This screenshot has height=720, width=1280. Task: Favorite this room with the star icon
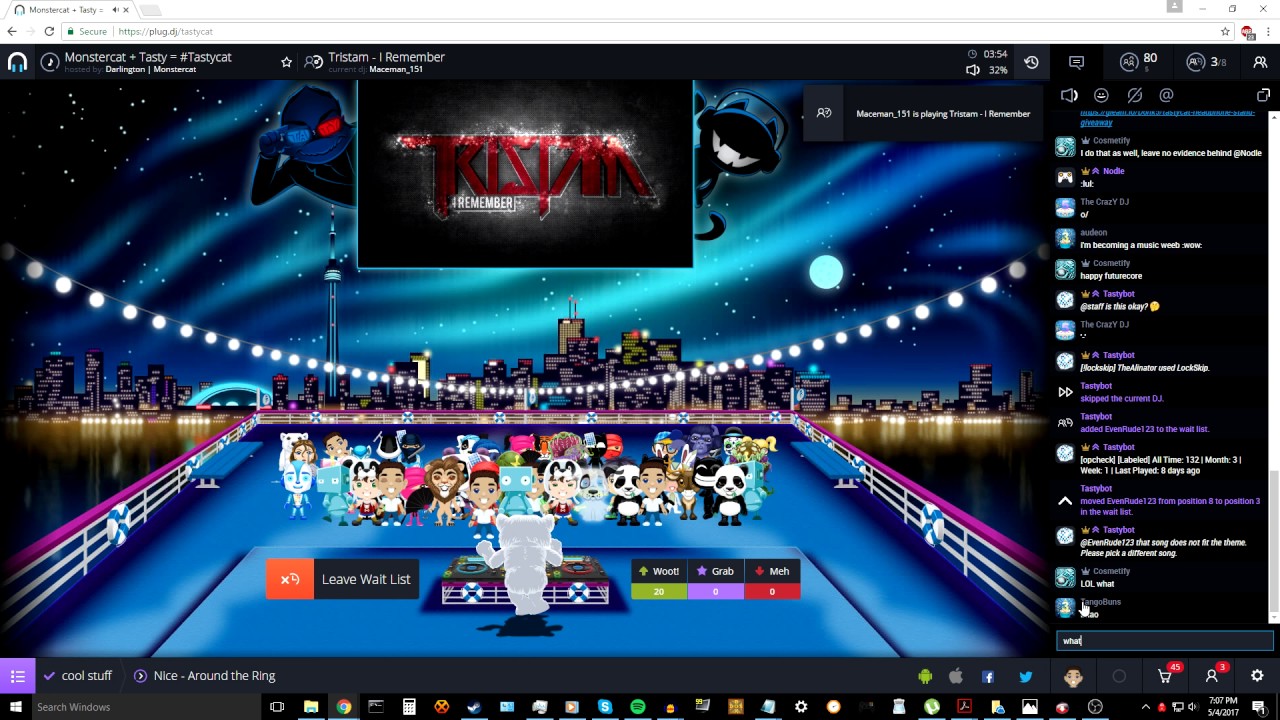(x=286, y=62)
